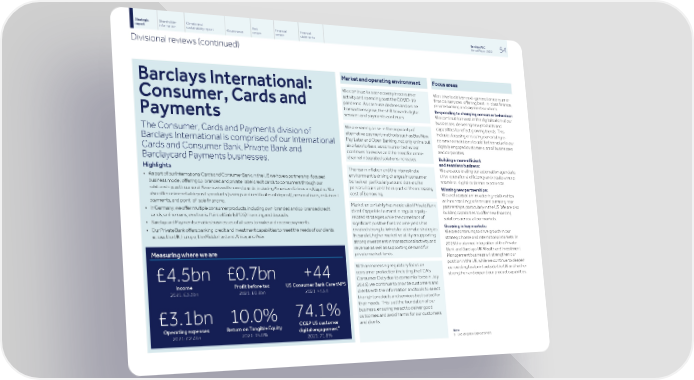Select the Highlights subheading
694x380 pixels.
(157, 165)
